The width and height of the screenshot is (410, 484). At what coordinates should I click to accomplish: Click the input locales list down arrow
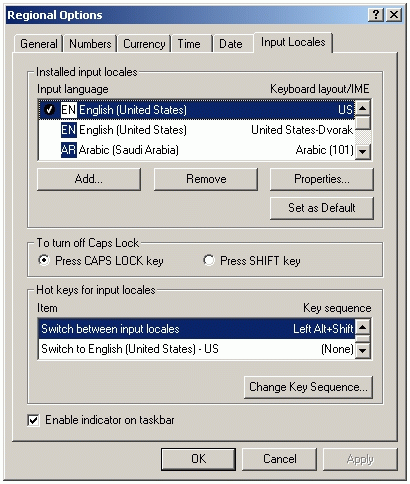[363, 152]
